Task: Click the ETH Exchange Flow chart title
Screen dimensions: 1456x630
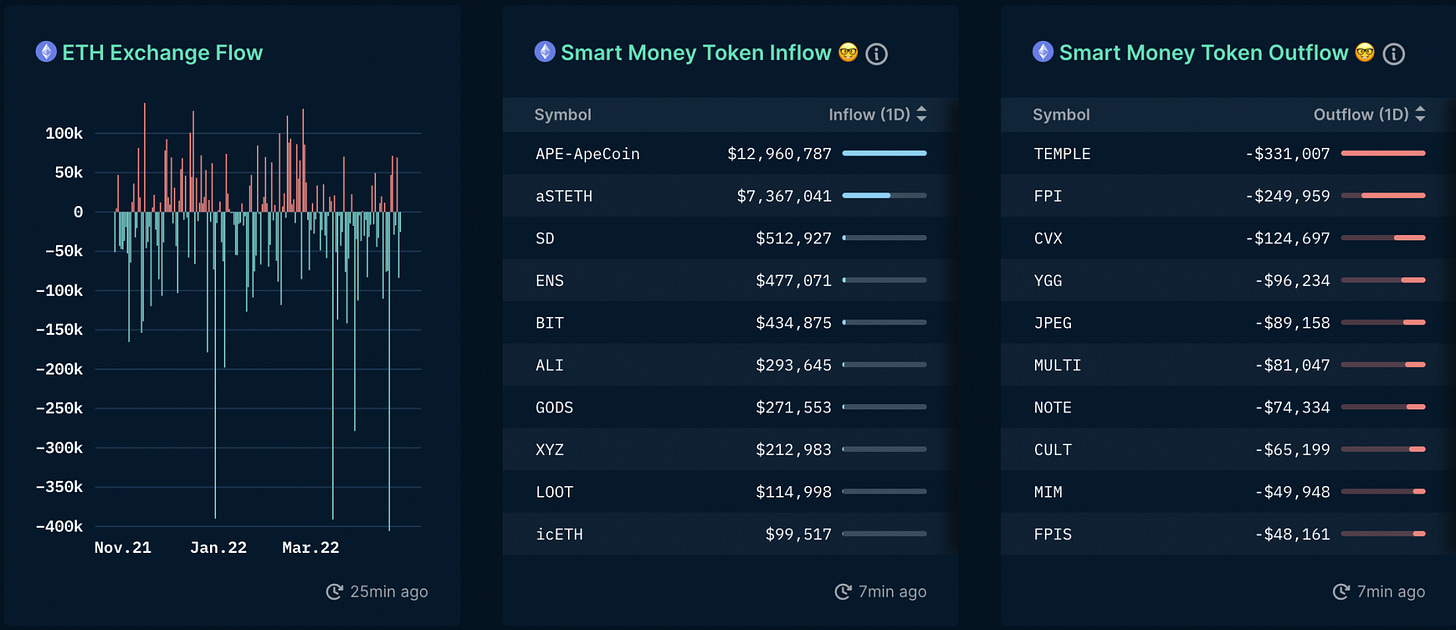Action: click(163, 53)
